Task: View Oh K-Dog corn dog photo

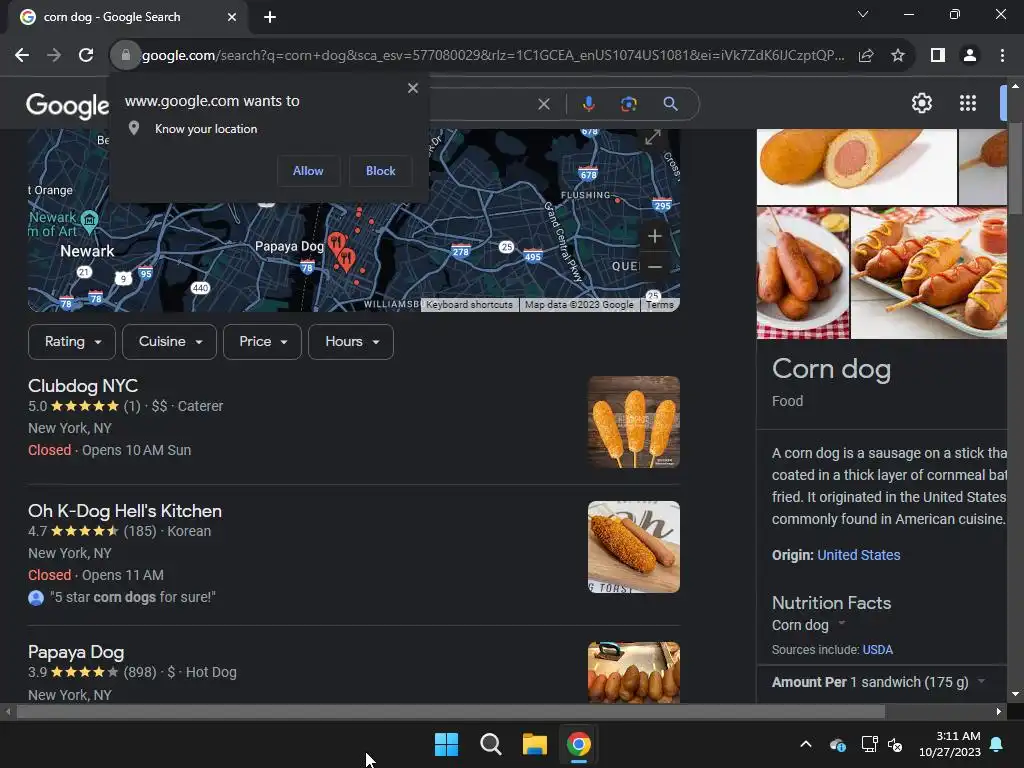Action: click(633, 547)
